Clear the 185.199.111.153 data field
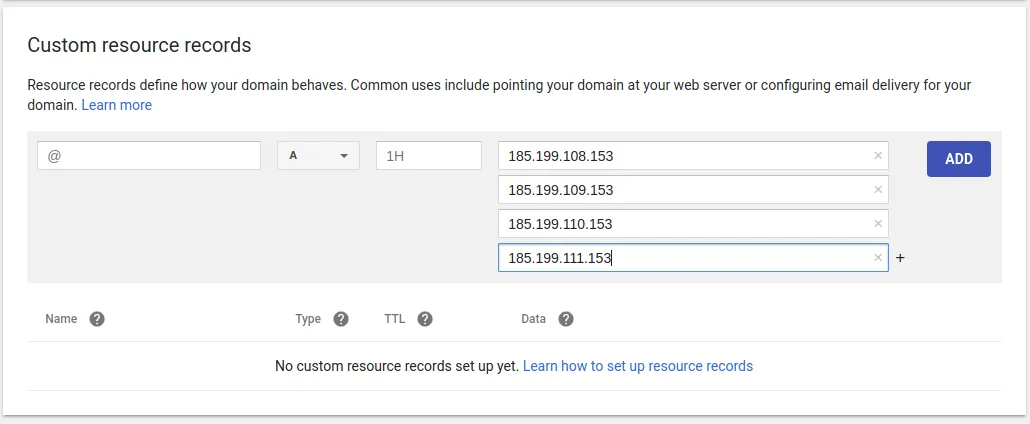1030x424 pixels. tap(878, 258)
